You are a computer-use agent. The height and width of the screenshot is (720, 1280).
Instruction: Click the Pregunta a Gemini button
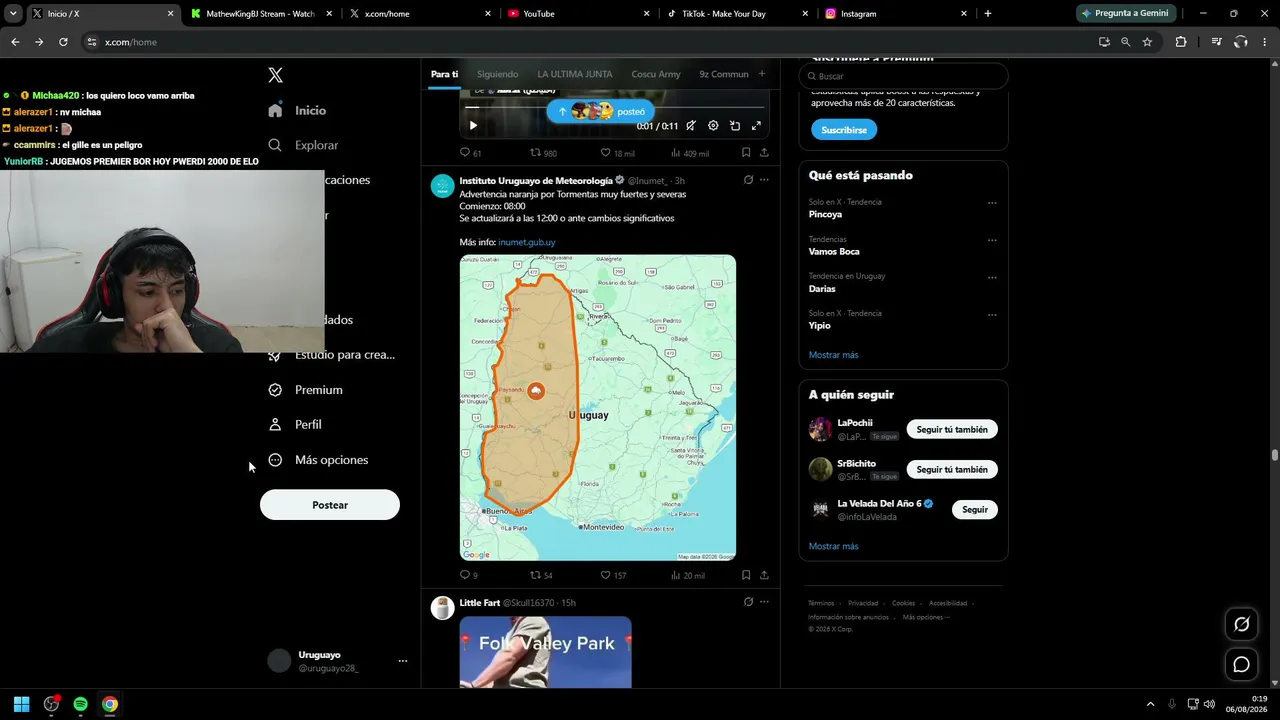click(x=1125, y=13)
